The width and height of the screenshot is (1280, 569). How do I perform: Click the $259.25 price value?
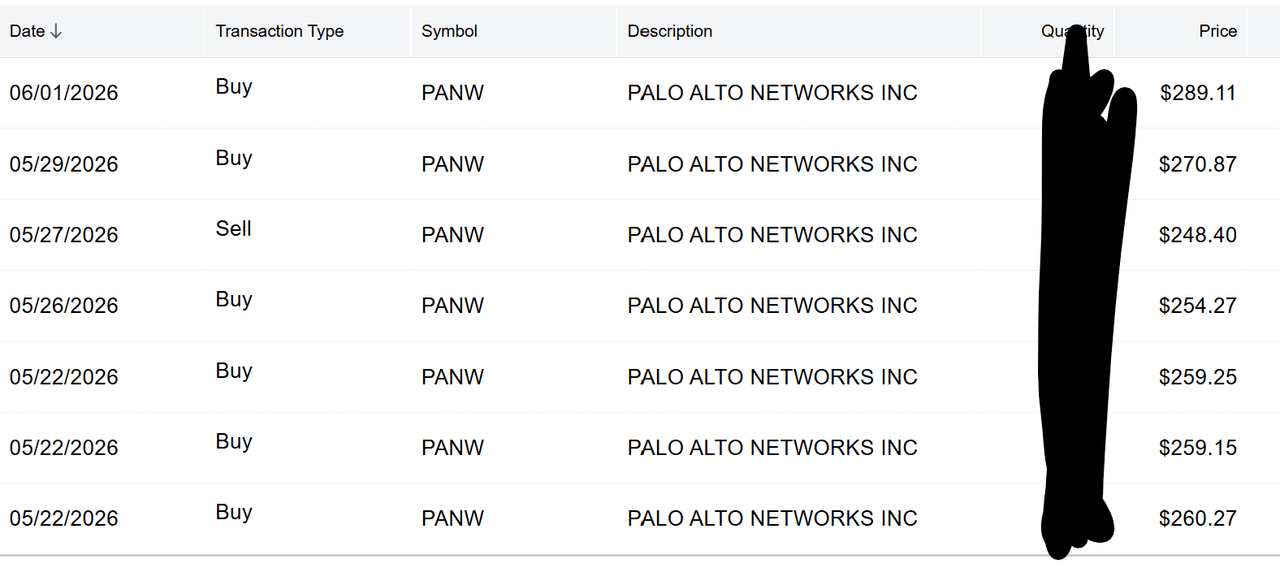[x=1198, y=377]
